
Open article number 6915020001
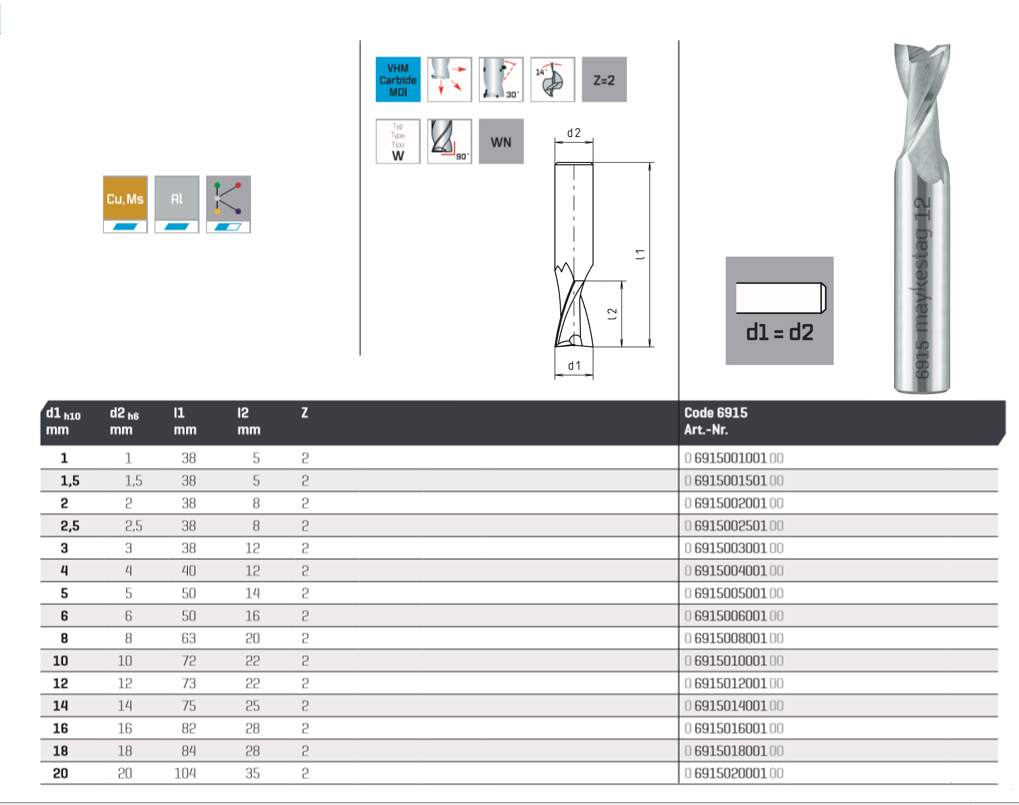(733, 773)
